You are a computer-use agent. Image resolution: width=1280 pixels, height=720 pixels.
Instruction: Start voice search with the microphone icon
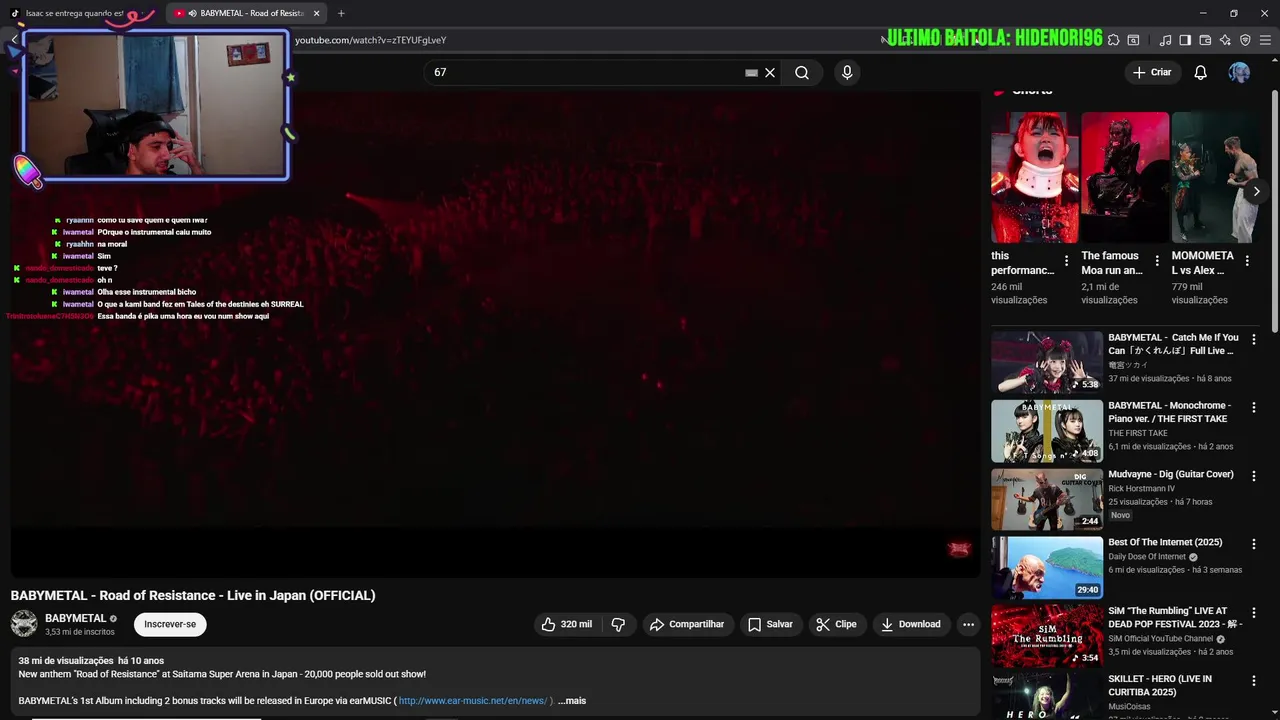click(x=847, y=72)
